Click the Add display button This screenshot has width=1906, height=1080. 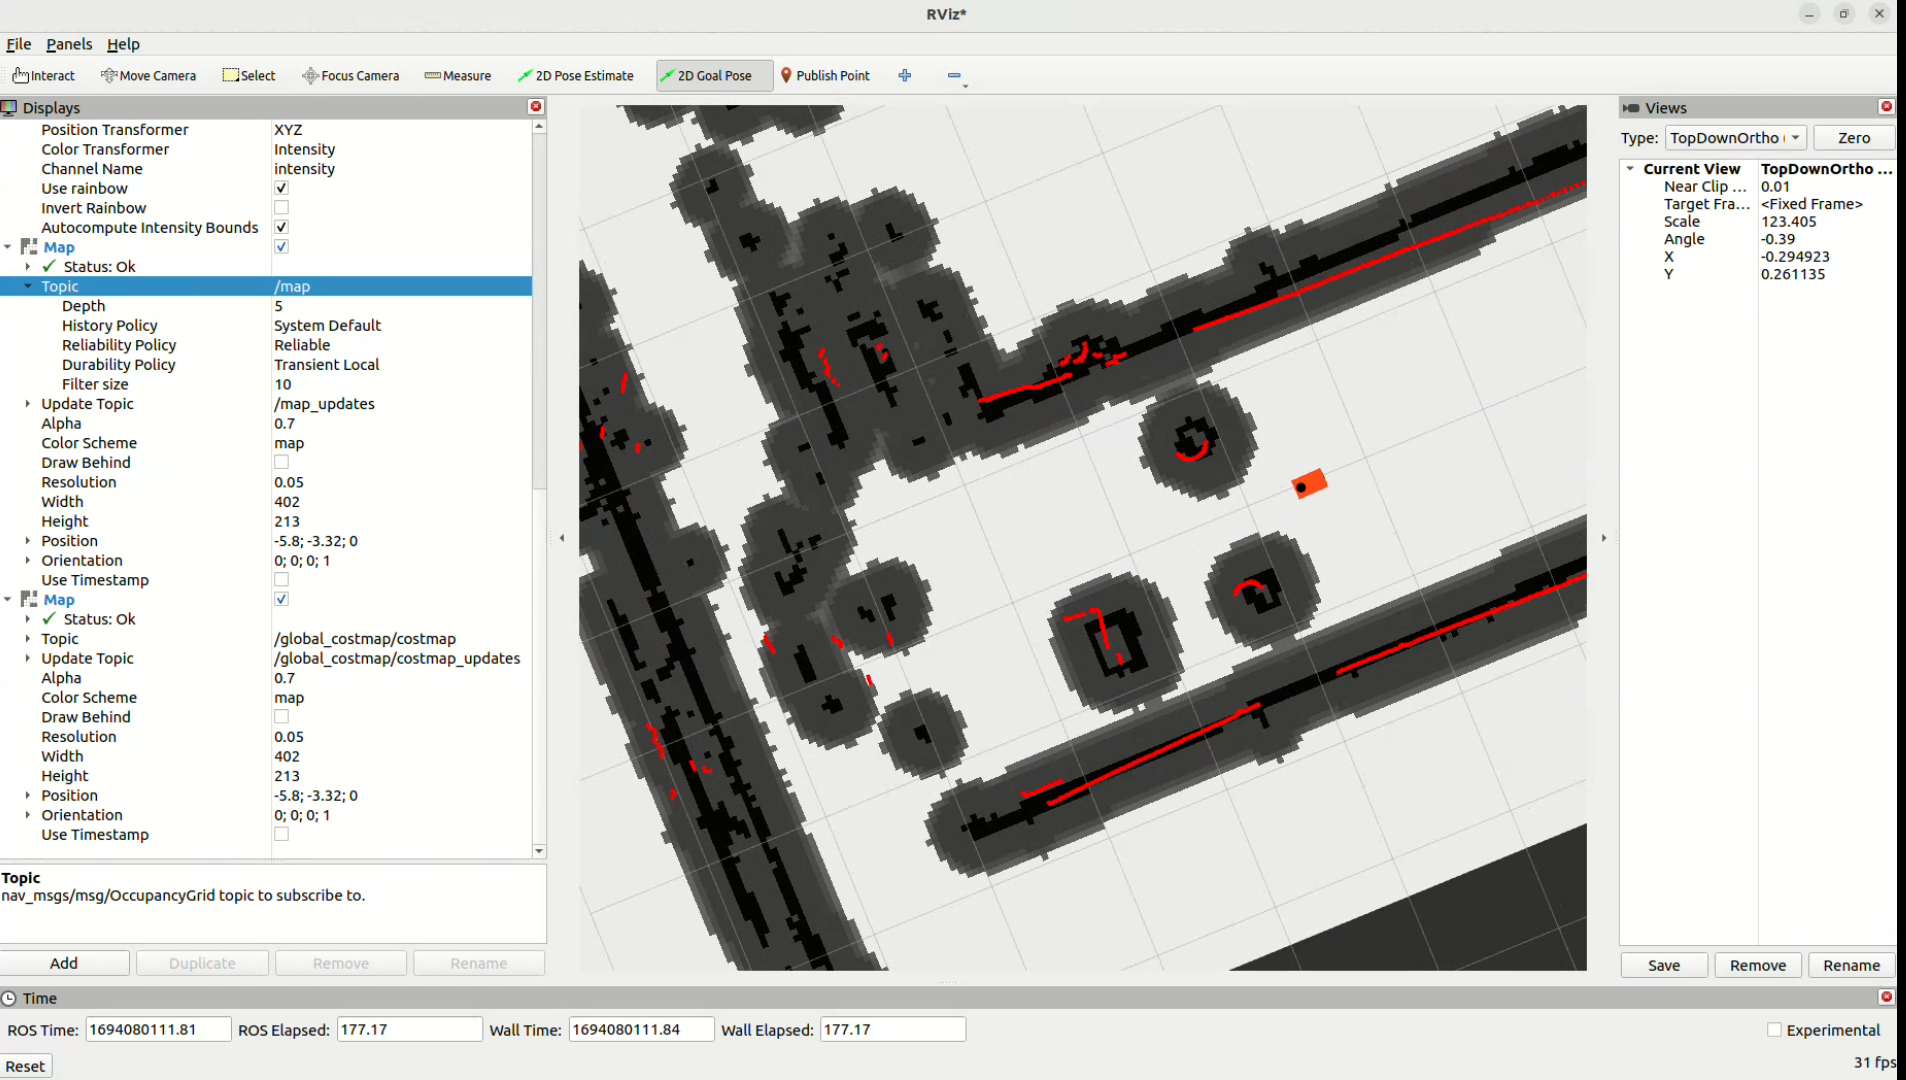point(64,963)
